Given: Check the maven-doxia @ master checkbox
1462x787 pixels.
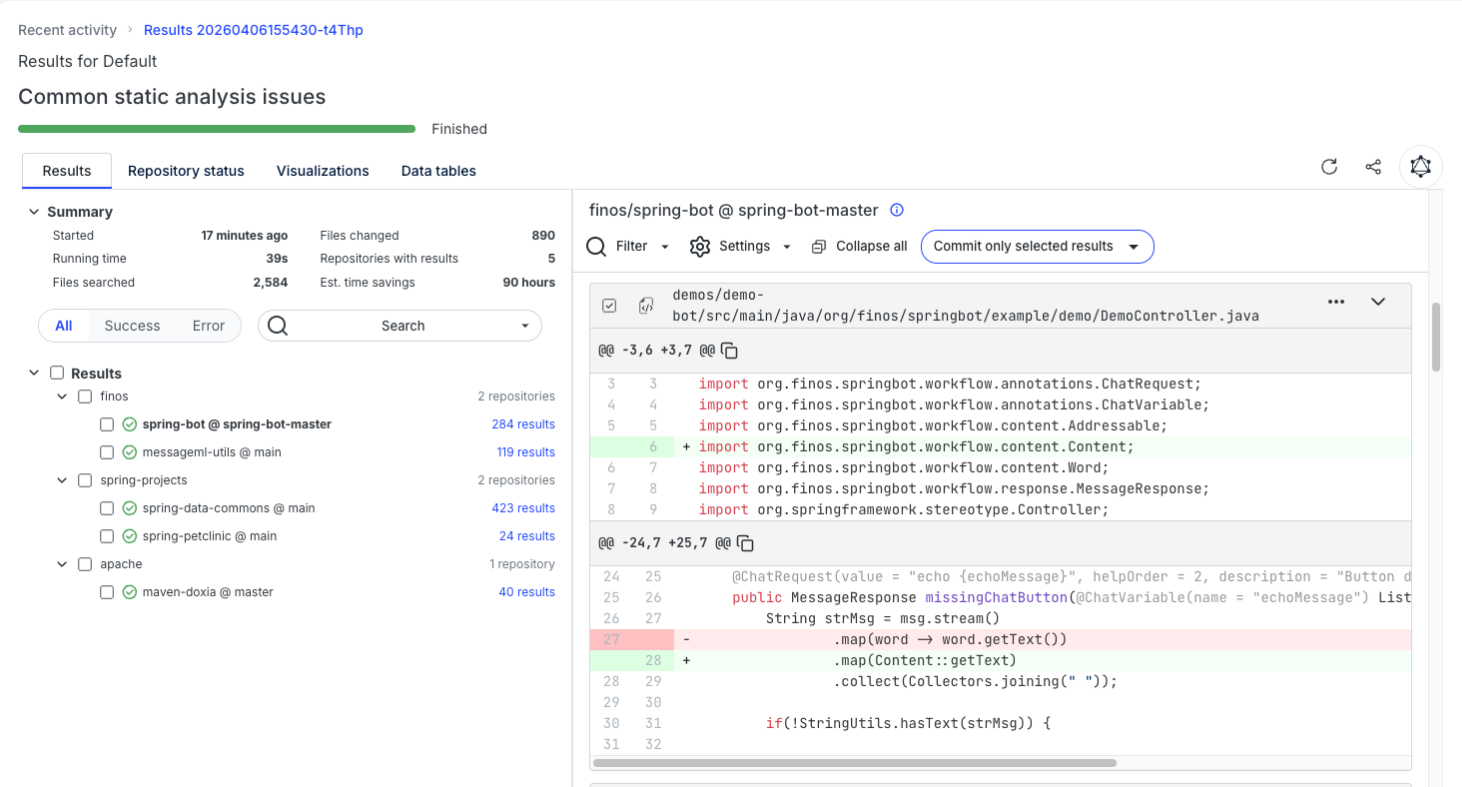Looking at the screenshot, I should [x=107, y=592].
